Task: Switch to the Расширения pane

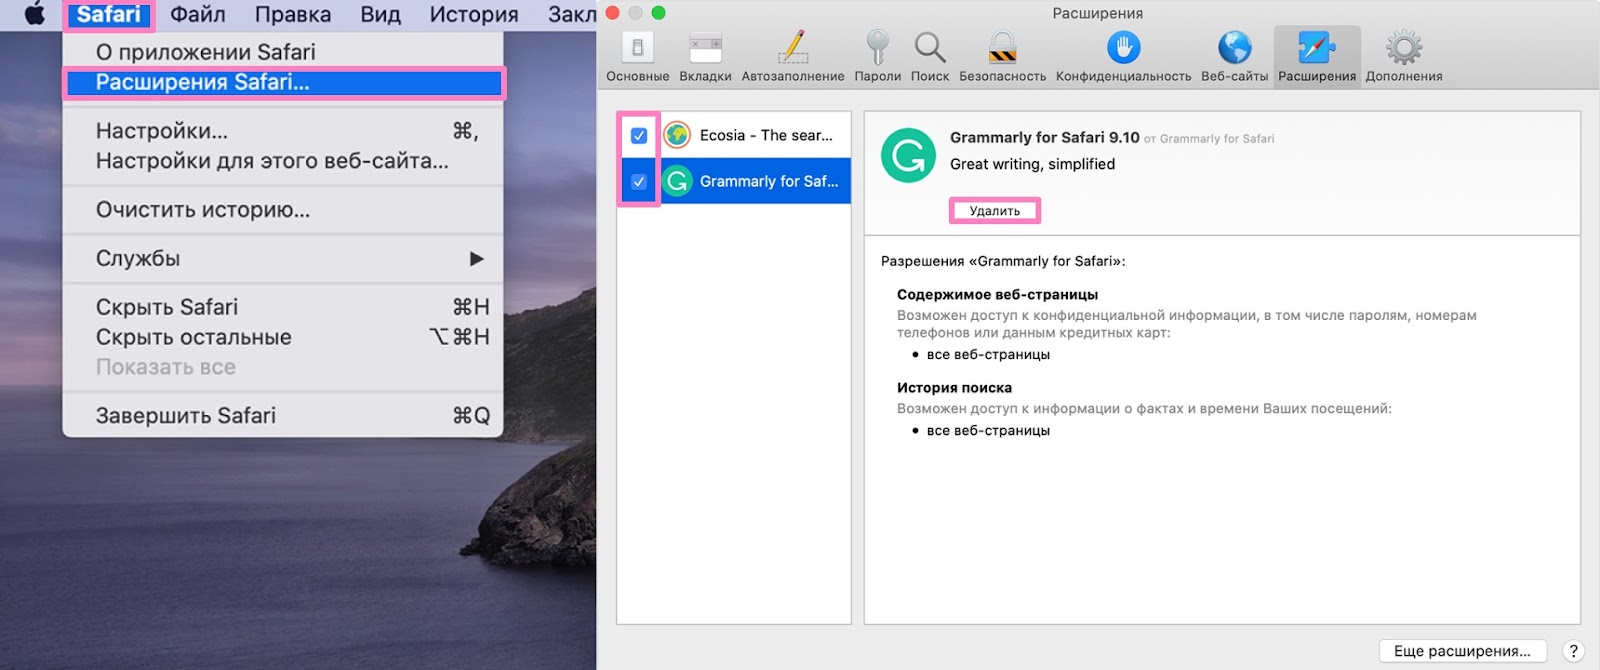Action: pyautogui.click(x=1317, y=56)
